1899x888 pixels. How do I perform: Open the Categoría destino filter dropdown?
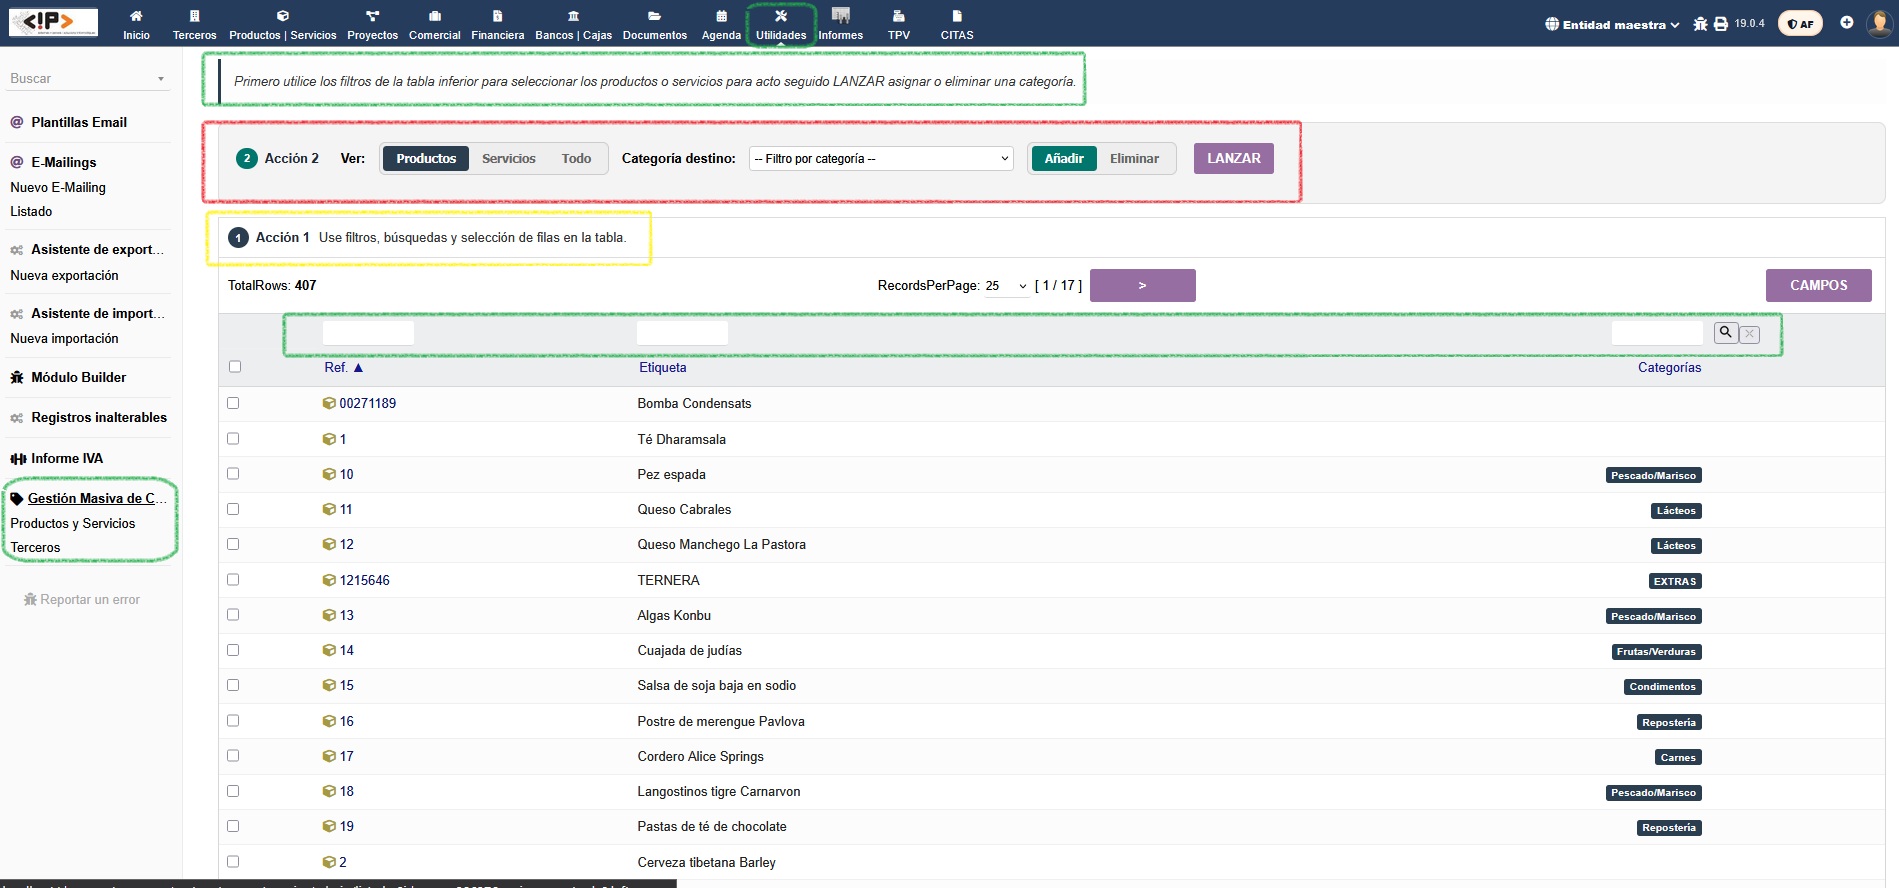coord(881,159)
